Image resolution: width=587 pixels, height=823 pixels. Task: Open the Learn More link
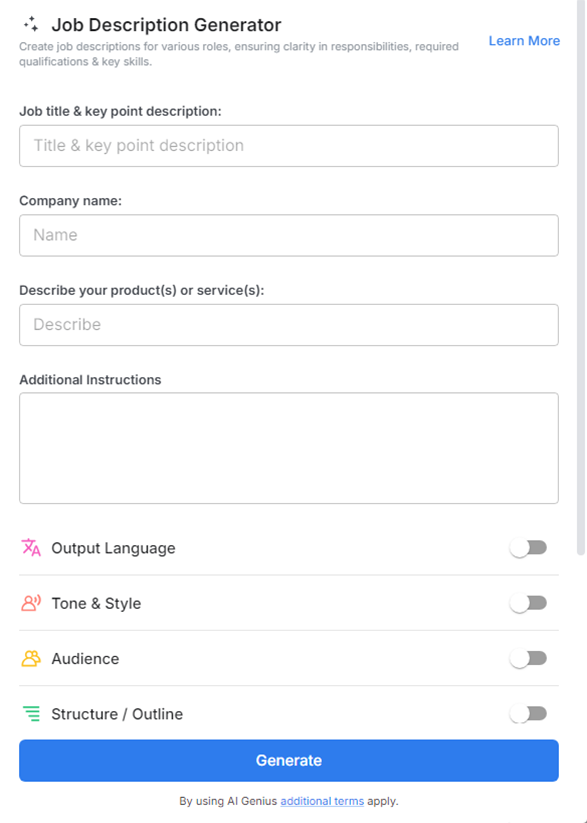tap(524, 41)
